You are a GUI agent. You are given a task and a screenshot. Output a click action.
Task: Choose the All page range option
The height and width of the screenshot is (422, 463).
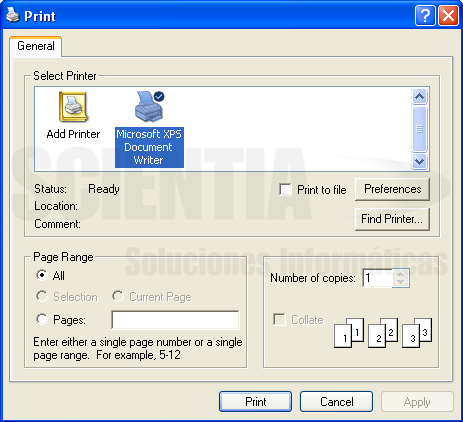(x=42, y=275)
